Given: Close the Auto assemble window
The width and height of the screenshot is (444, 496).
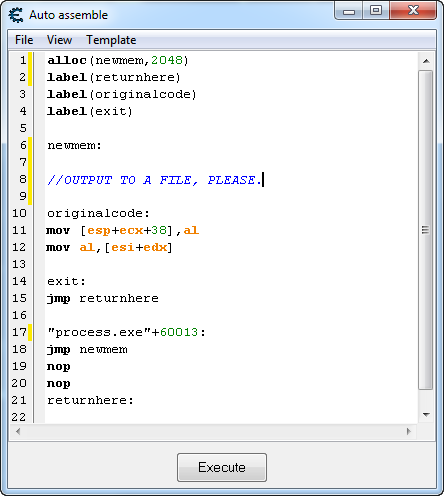Looking at the screenshot, I should coord(413,11).
